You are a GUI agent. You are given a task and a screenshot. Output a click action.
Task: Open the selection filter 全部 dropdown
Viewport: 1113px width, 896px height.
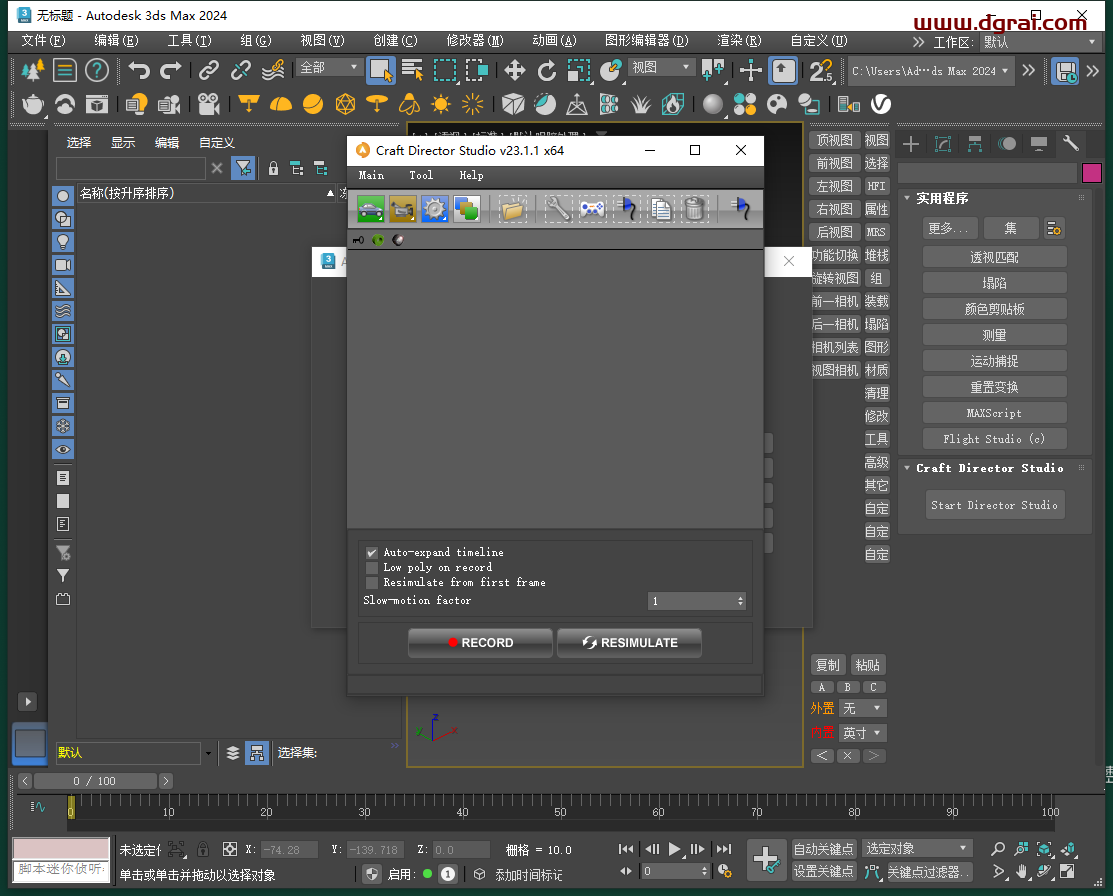(328, 67)
